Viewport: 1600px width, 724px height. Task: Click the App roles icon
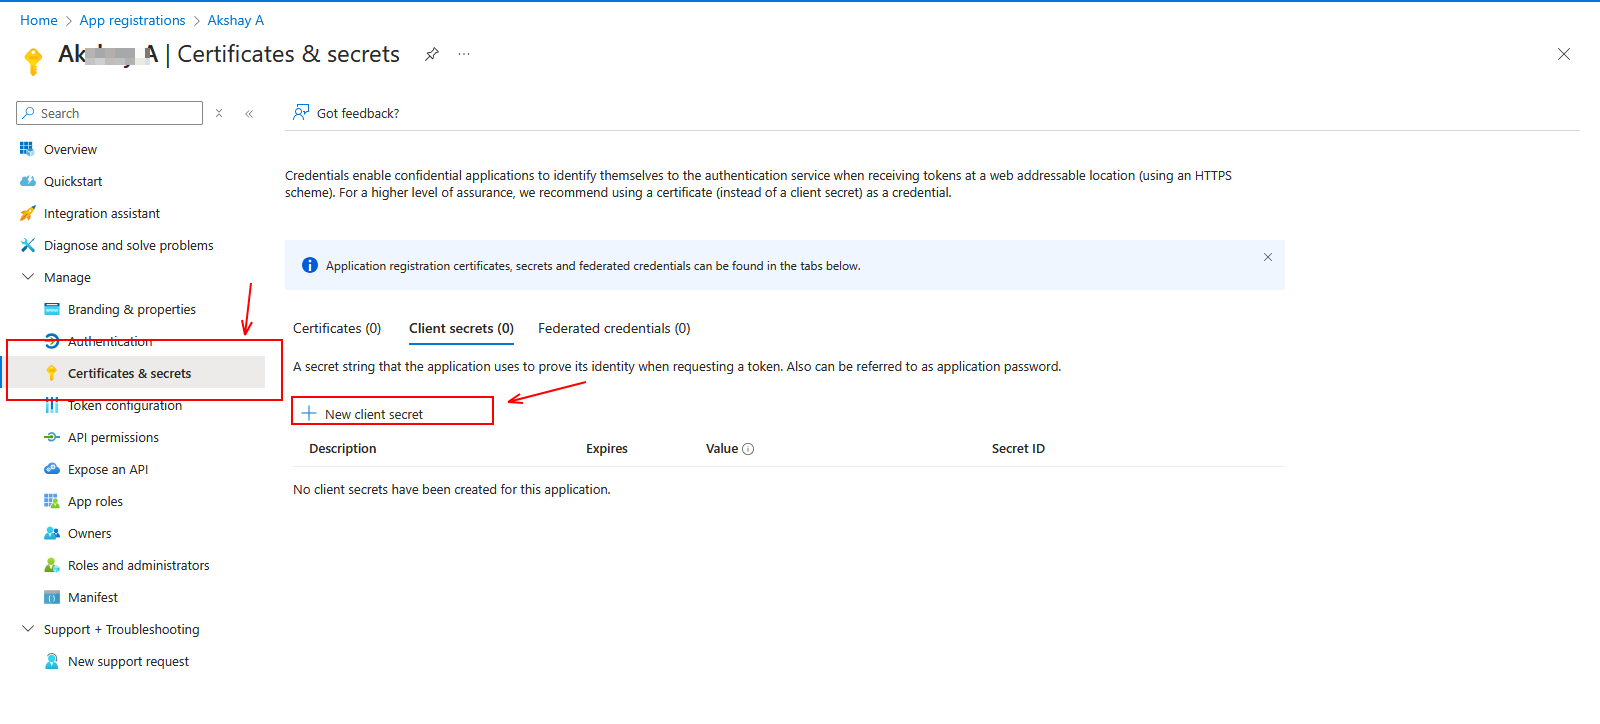(x=52, y=501)
